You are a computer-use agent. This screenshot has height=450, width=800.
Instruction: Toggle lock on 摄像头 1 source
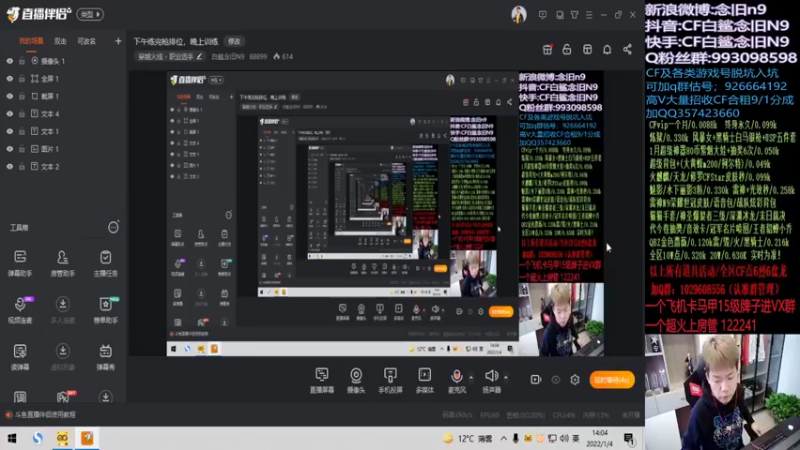tap(22, 61)
